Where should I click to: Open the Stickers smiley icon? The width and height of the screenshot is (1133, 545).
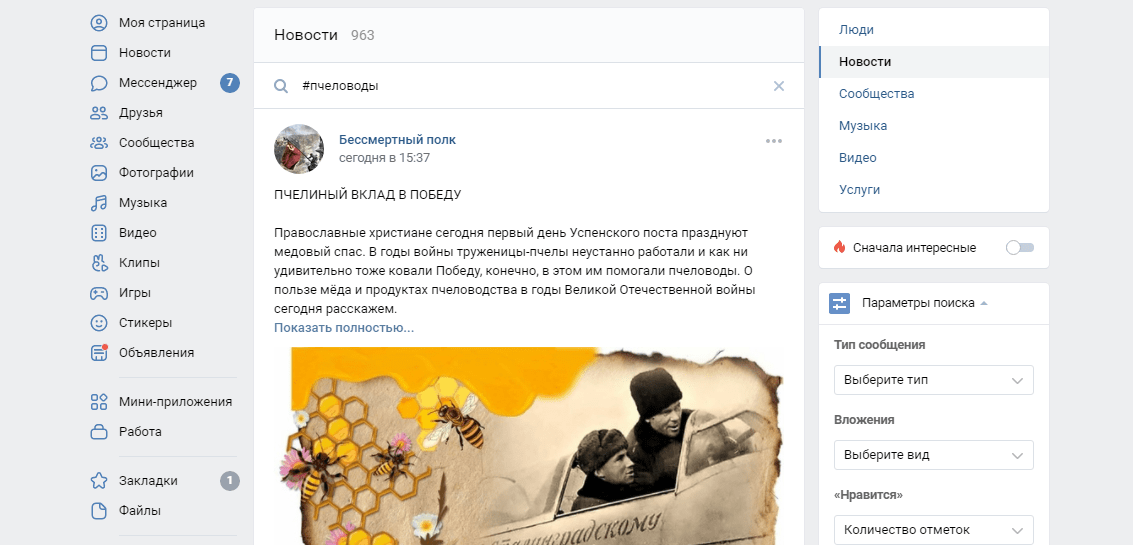click(99, 323)
